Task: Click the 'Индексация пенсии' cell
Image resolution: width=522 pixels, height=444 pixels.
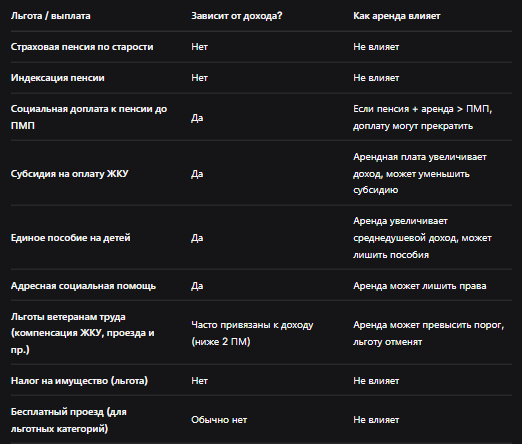Action: click(x=58, y=78)
